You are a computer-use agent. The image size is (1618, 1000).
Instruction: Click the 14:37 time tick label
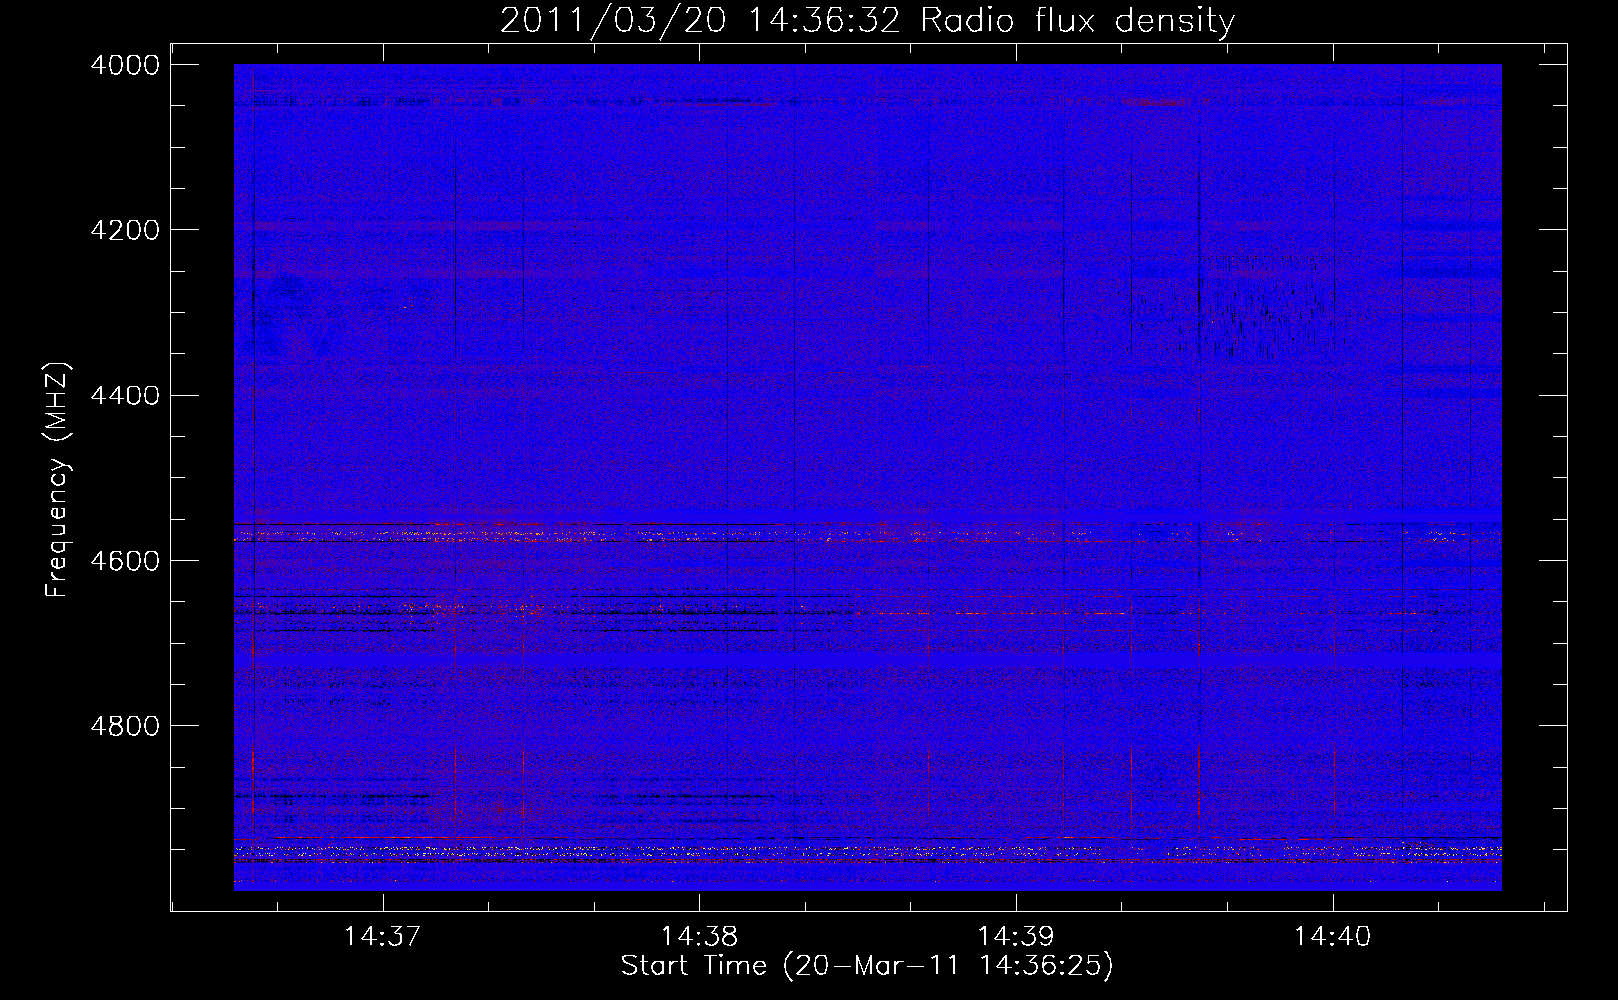[382, 936]
